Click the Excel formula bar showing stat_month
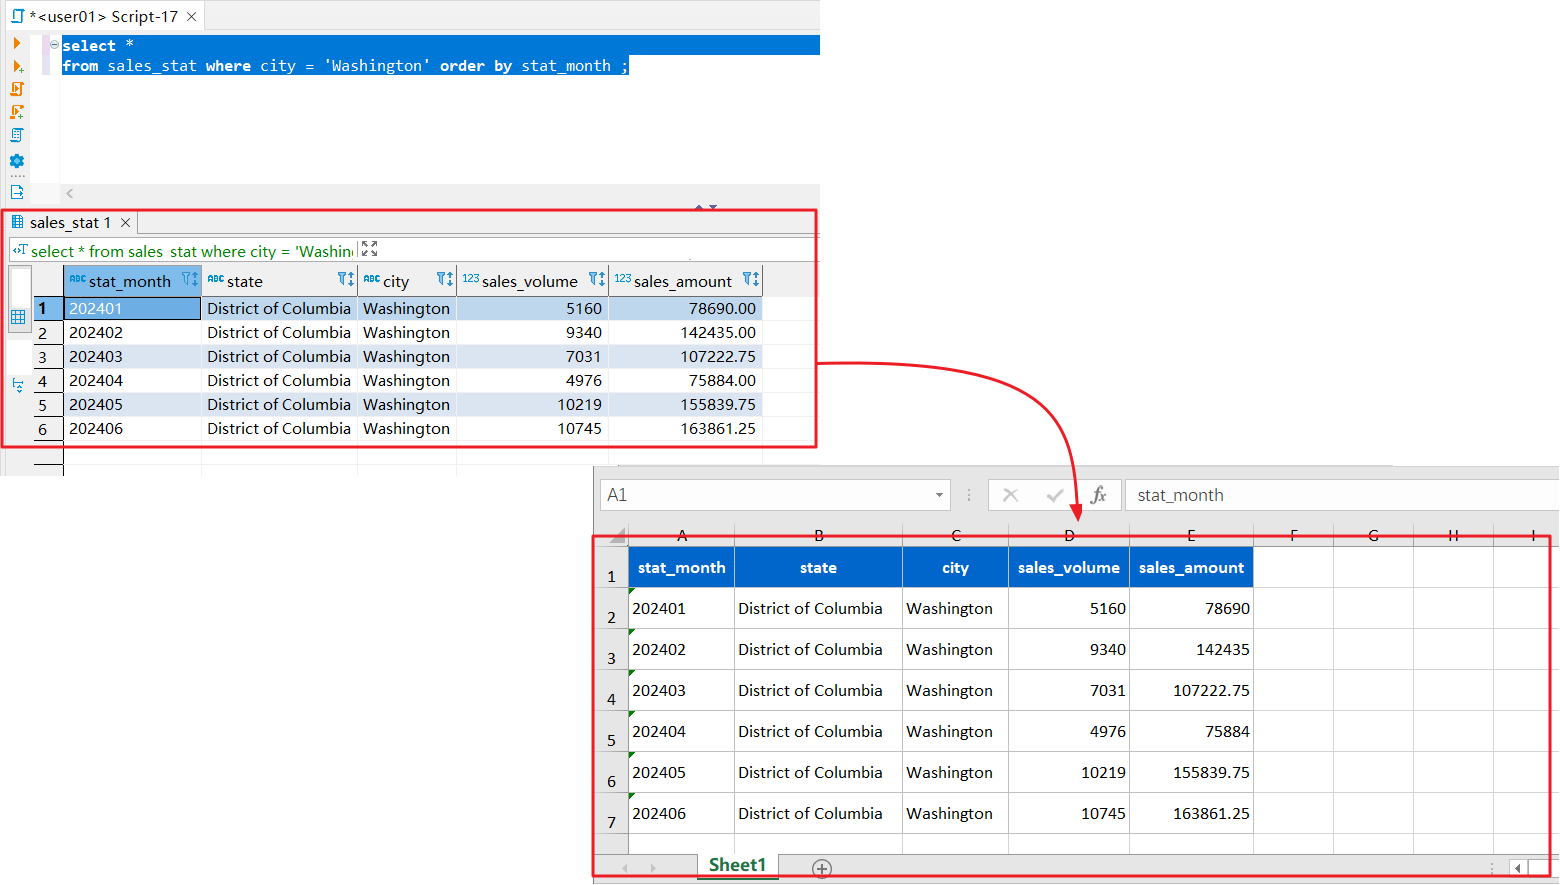 pos(1342,495)
